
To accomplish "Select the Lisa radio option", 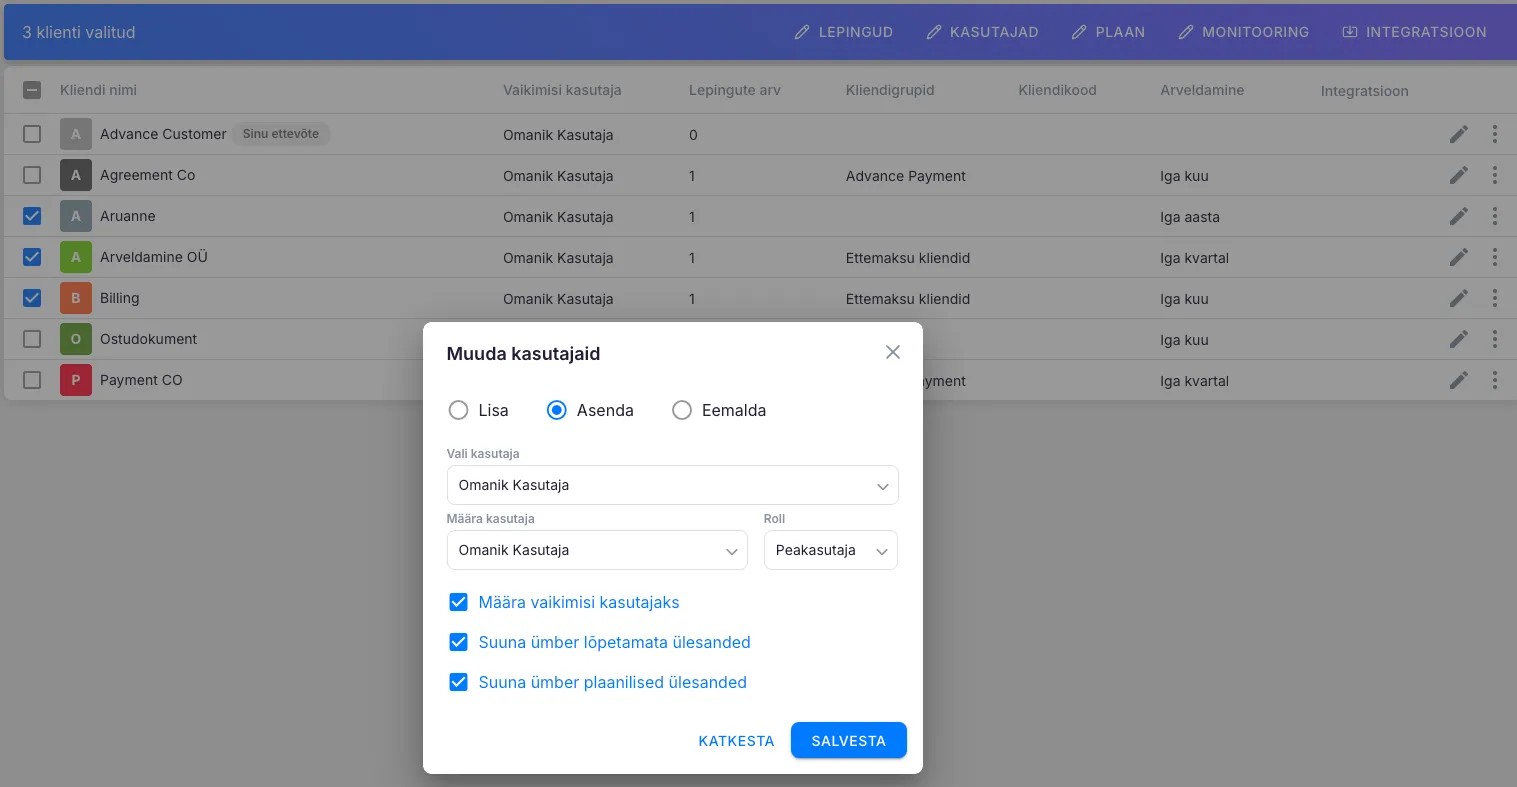I will [458, 410].
